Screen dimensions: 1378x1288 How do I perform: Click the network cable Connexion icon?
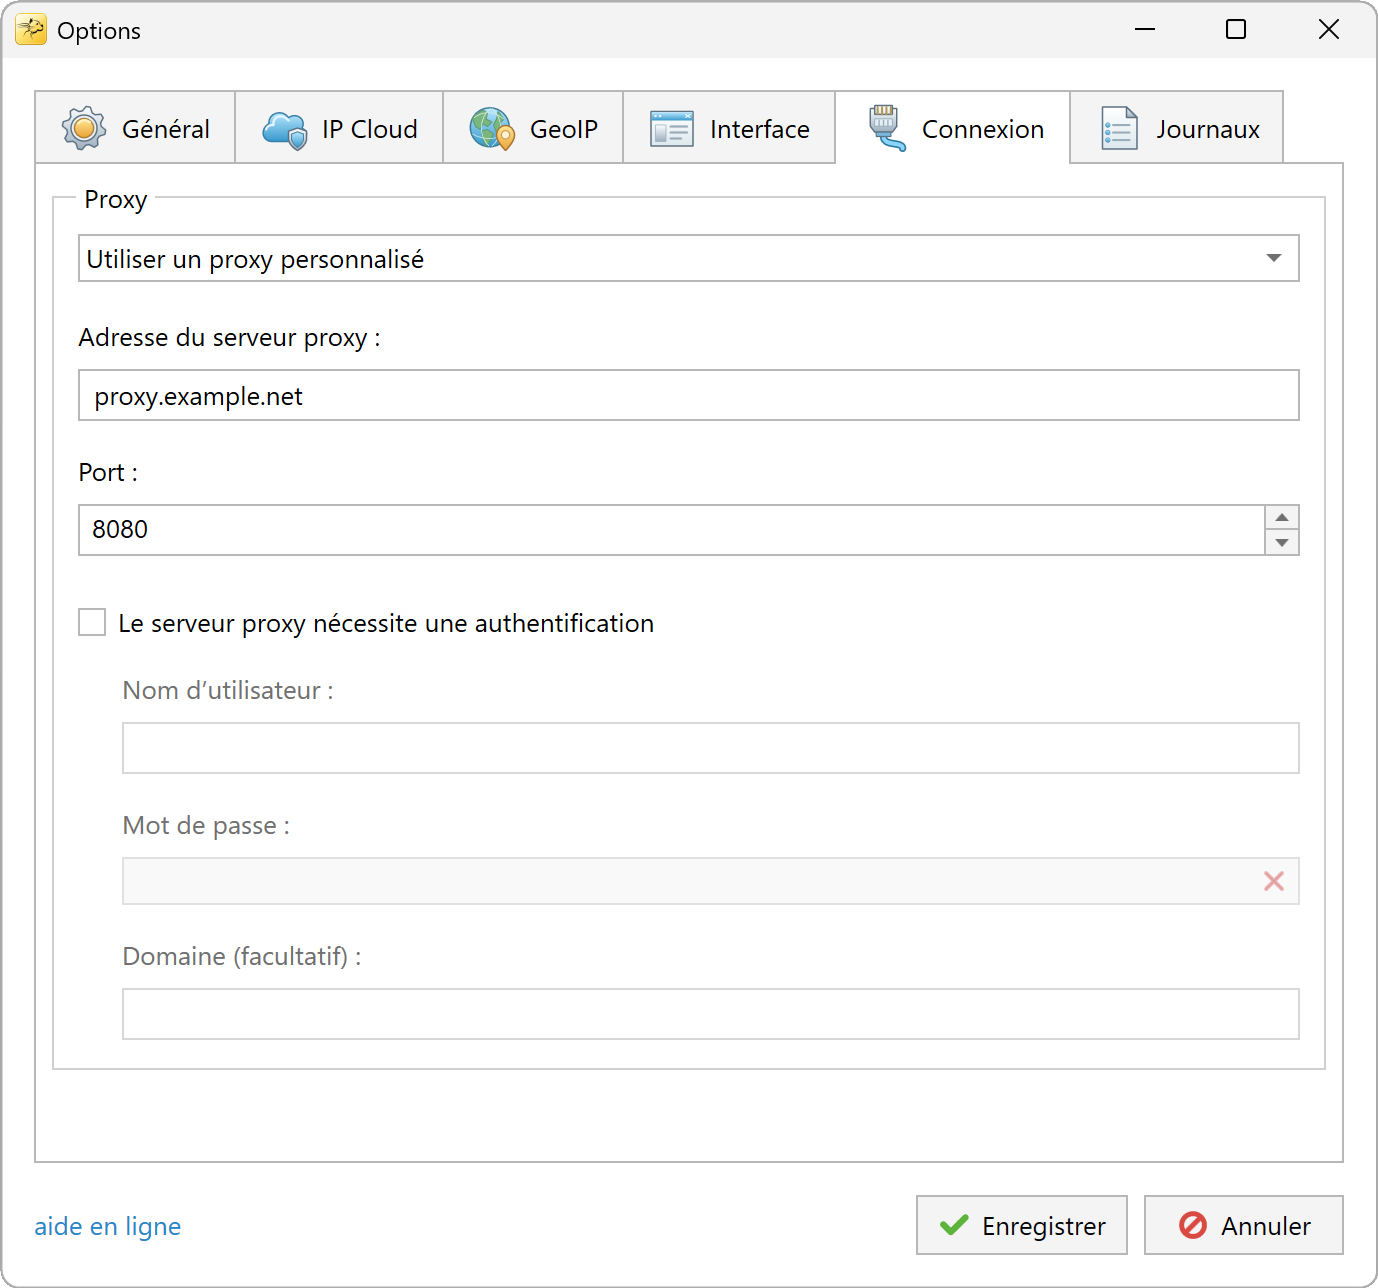[x=887, y=128]
